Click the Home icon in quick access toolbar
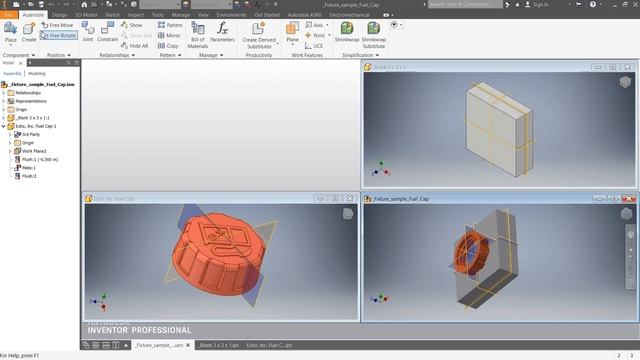This screenshot has height=360, width=640. coord(84,4)
